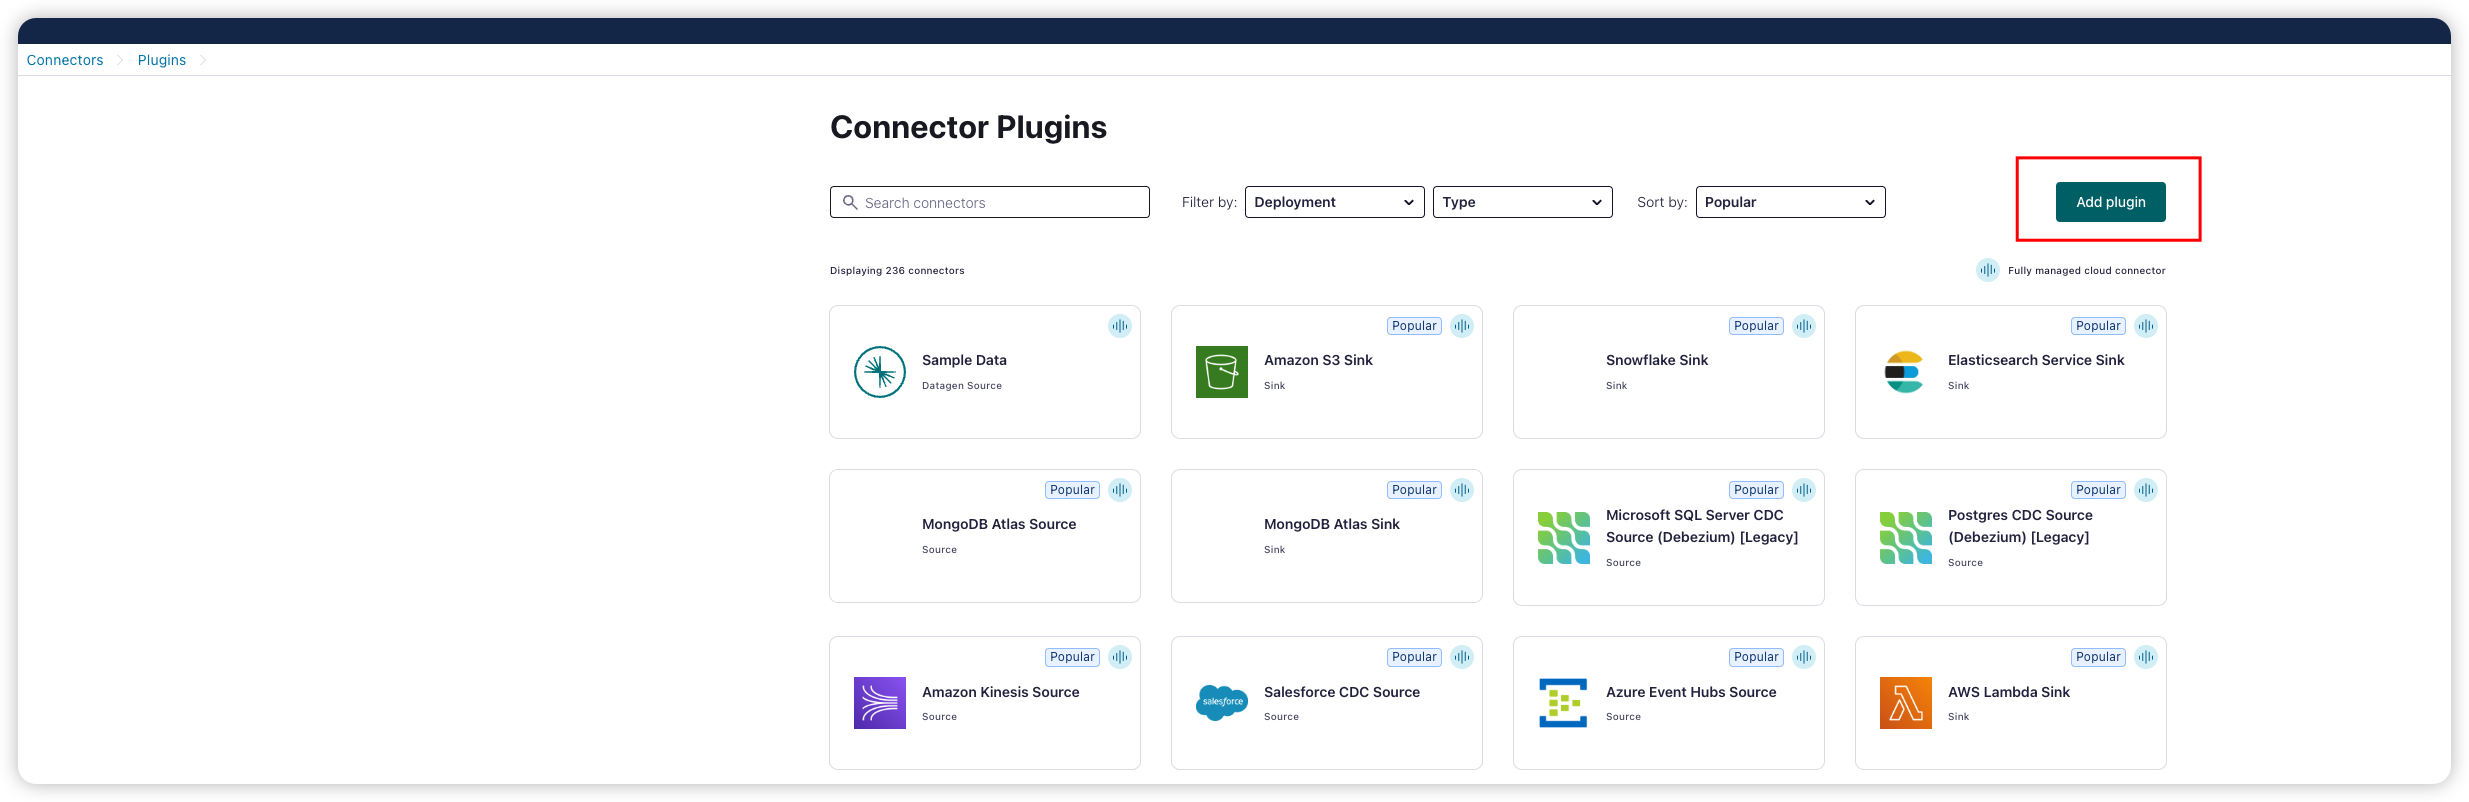Open the Sort by Popular dropdown
Image resolution: width=2469 pixels, height=802 pixels.
pos(1791,202)
